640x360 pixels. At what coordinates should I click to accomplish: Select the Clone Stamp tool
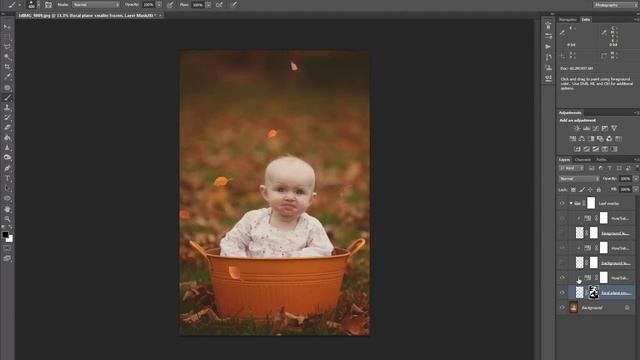pos(7,108)
